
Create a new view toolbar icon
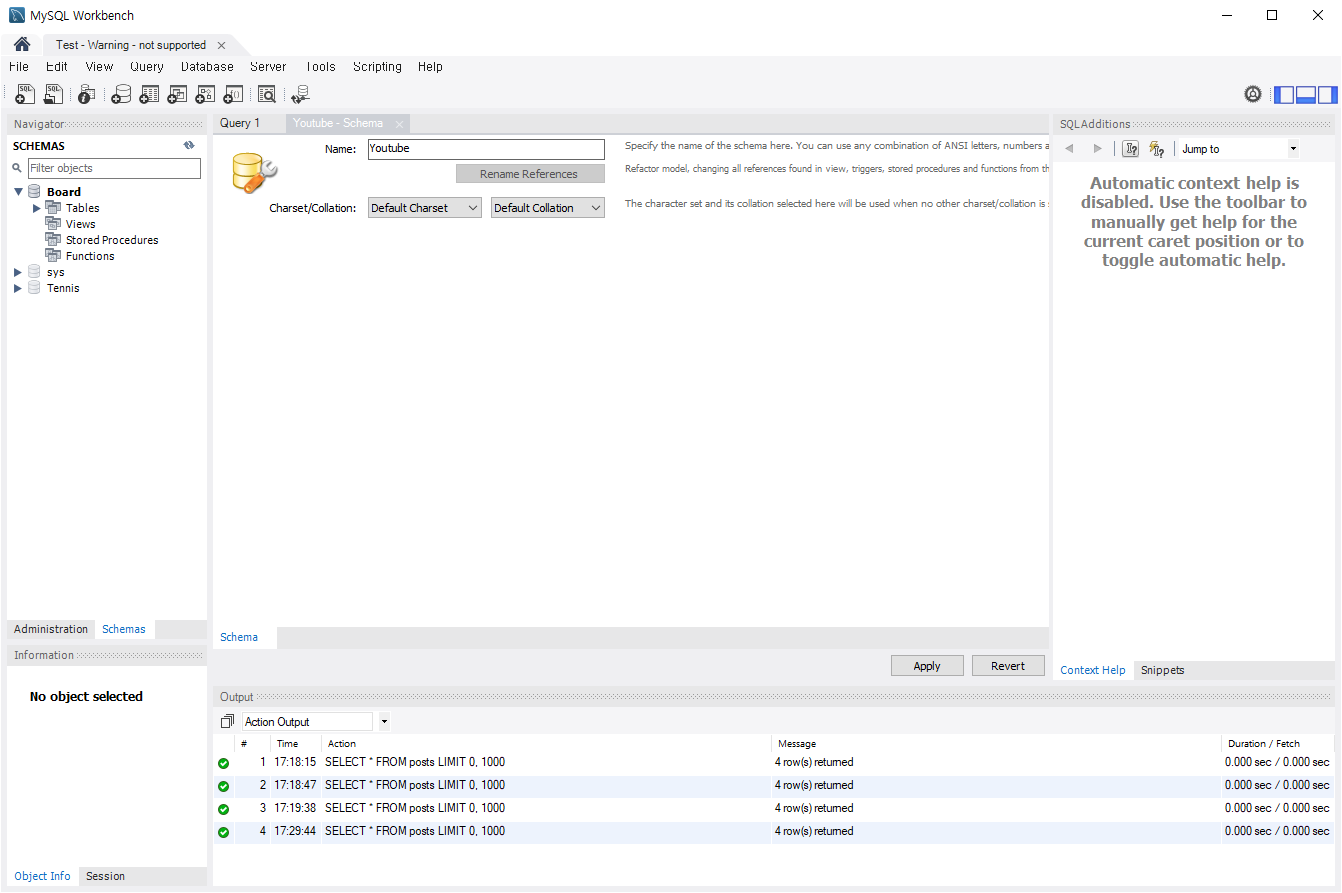(x=177, y=94)
